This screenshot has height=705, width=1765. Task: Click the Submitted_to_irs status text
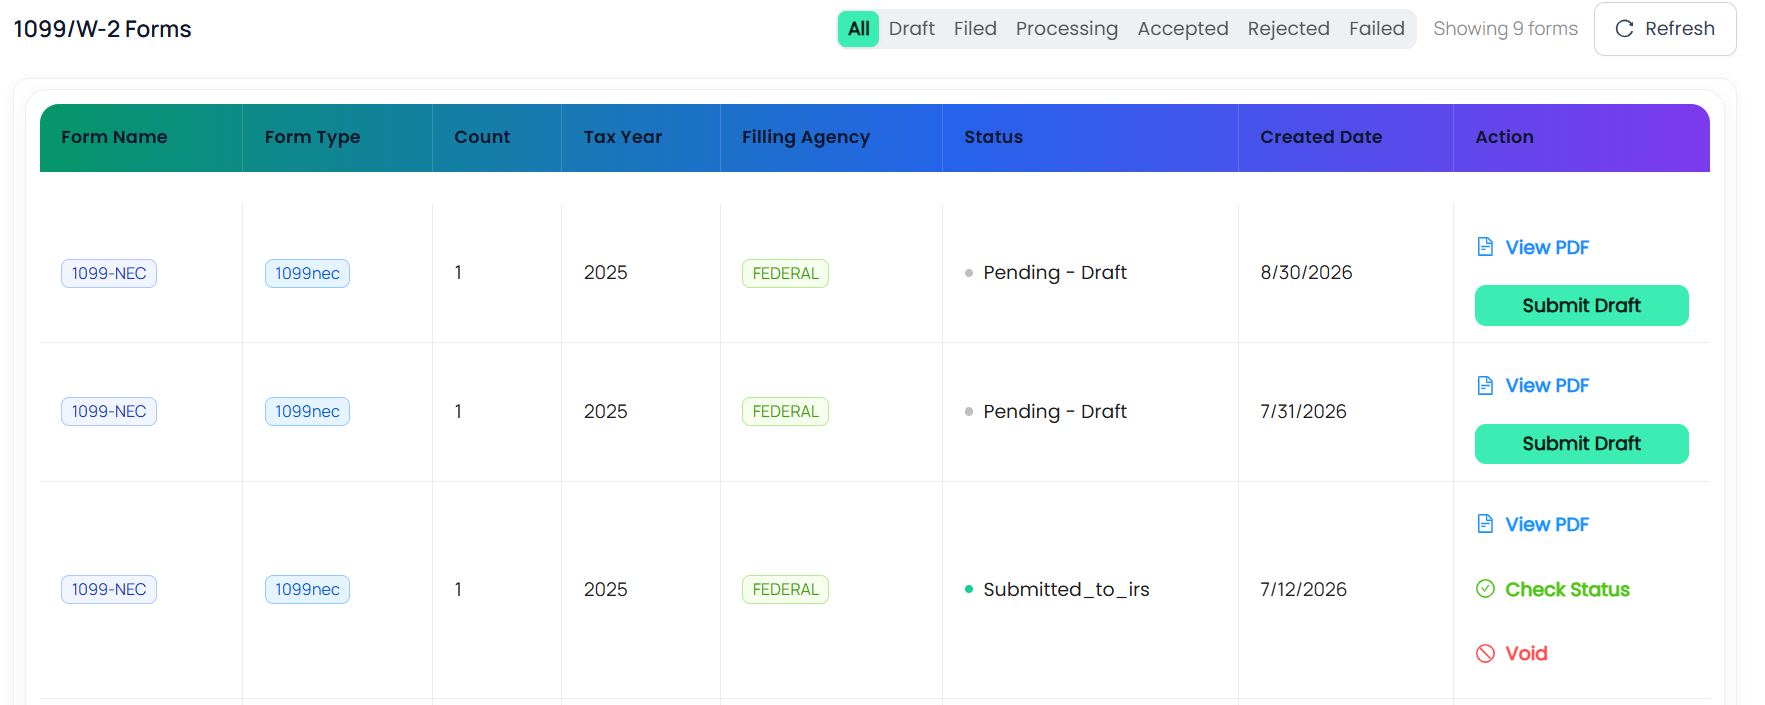1066,589
